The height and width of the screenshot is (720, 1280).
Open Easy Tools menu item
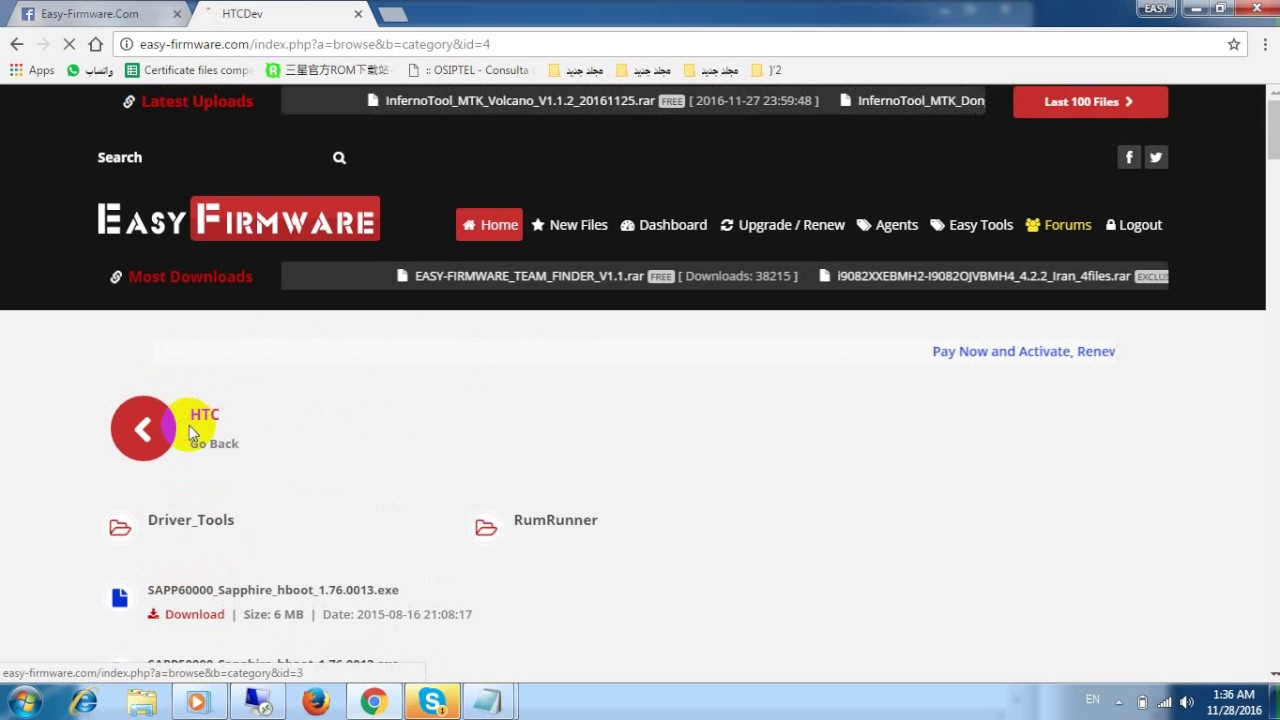click(971, 225)
